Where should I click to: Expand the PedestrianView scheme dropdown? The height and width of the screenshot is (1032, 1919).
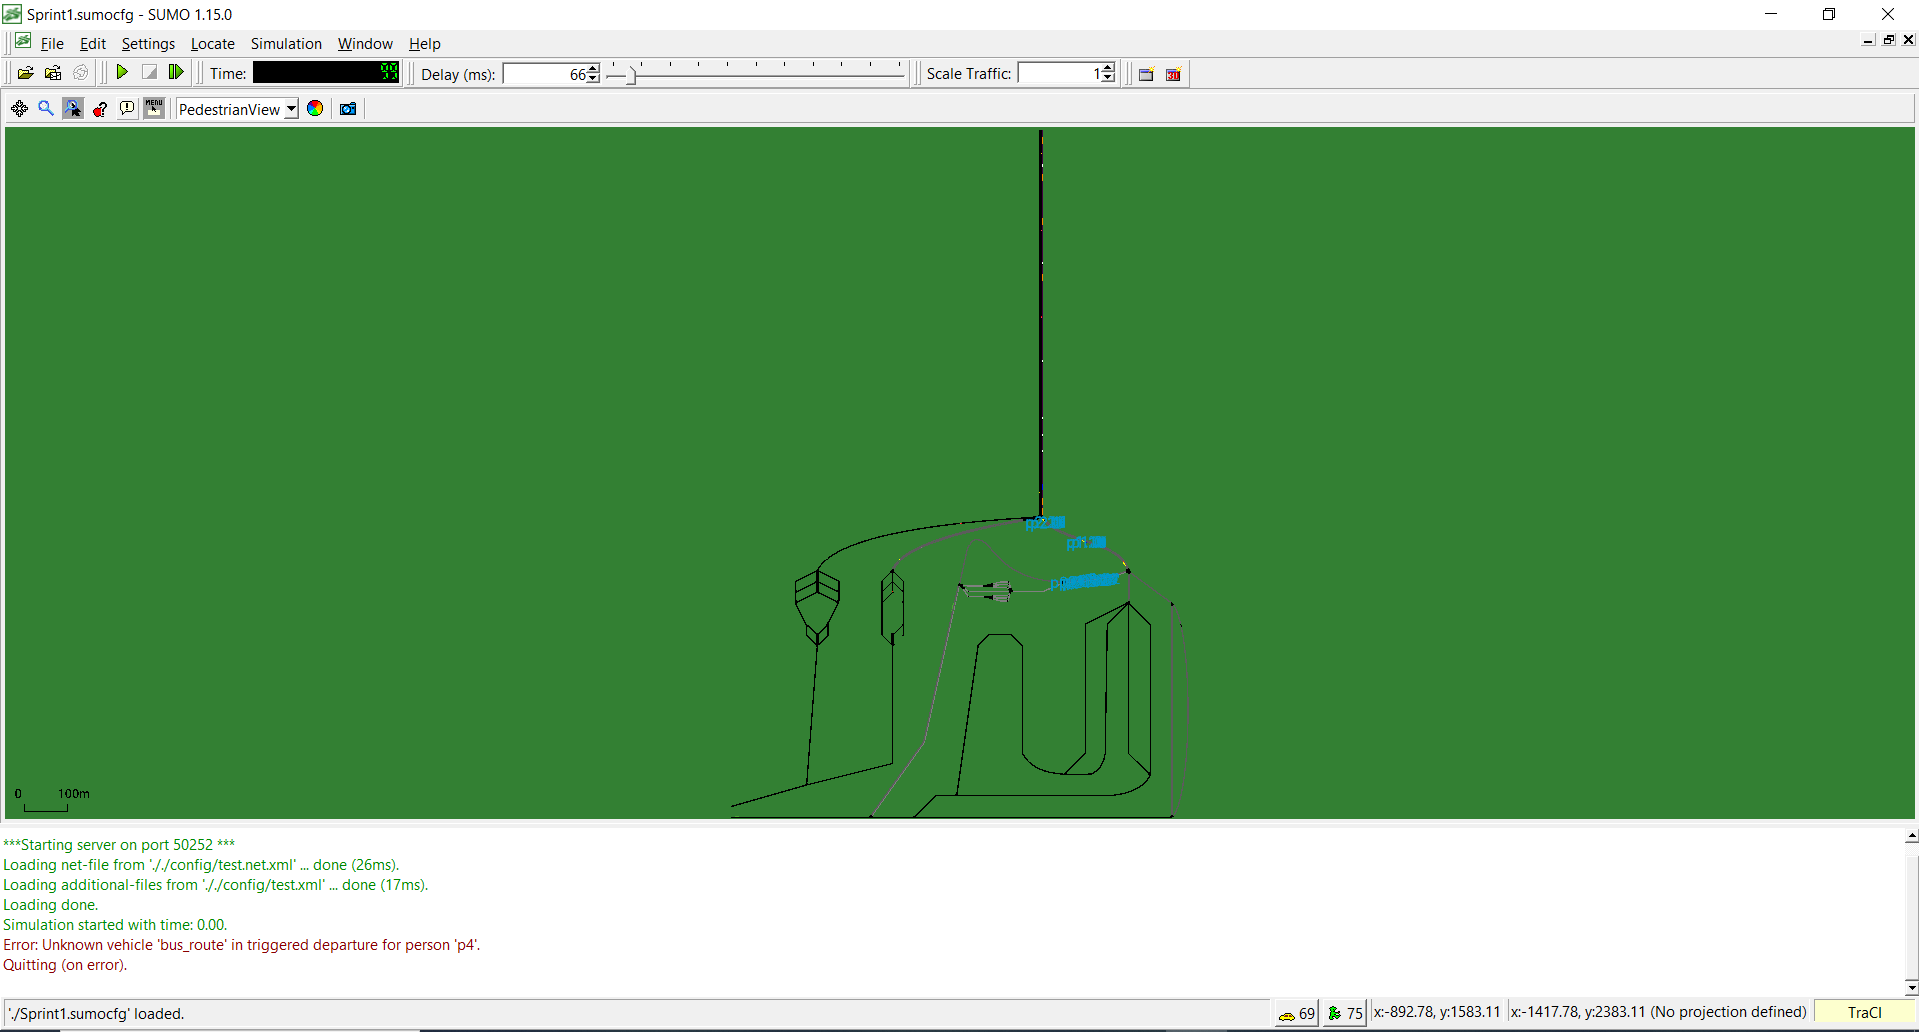(x=291, y=109)
